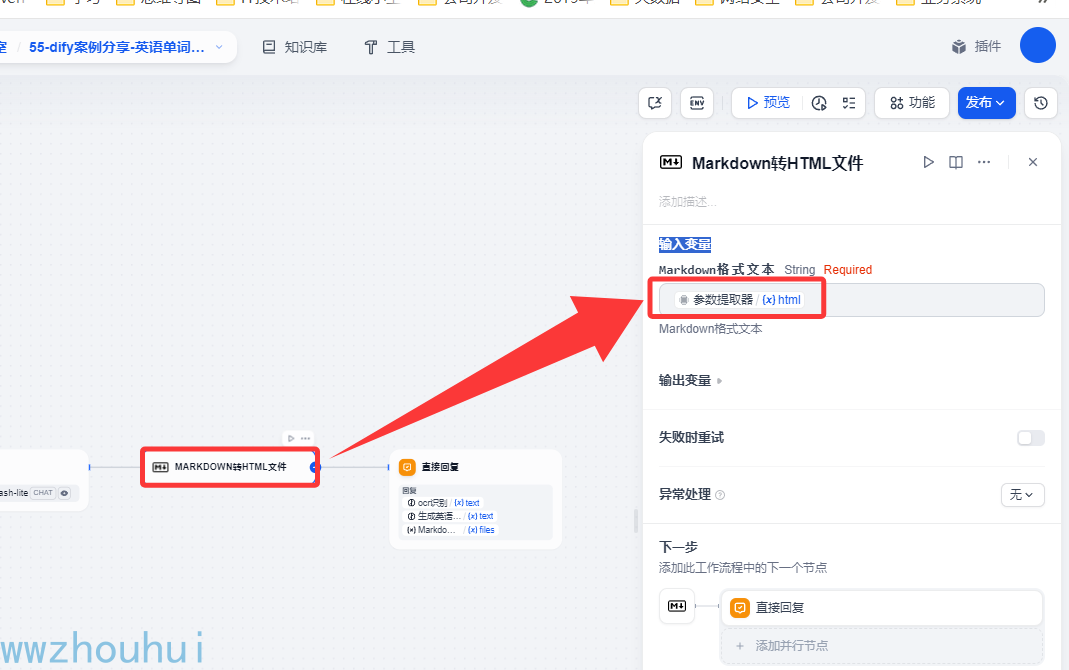1069x670 pixels.
Task: Open the run history clock icon
Action: point(819,103)
